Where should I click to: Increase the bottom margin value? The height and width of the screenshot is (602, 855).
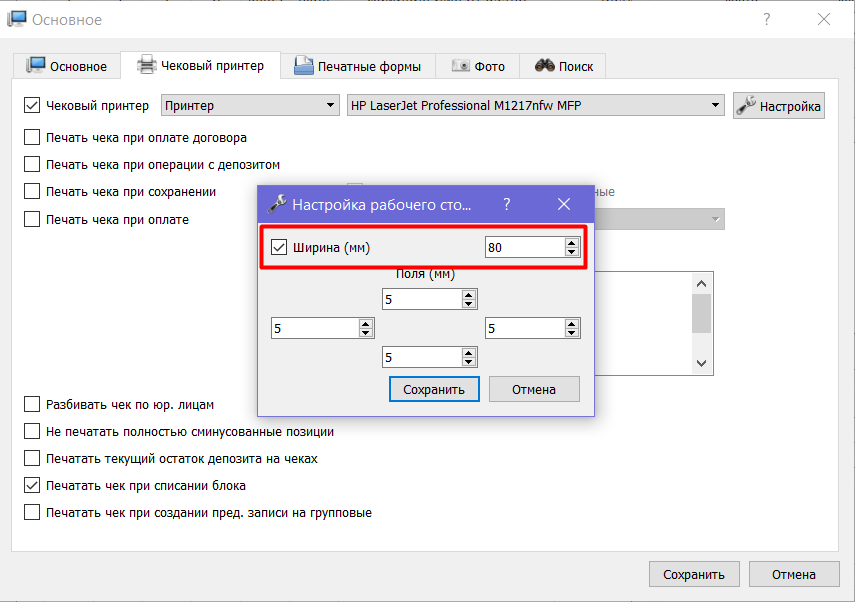[468, 352]
